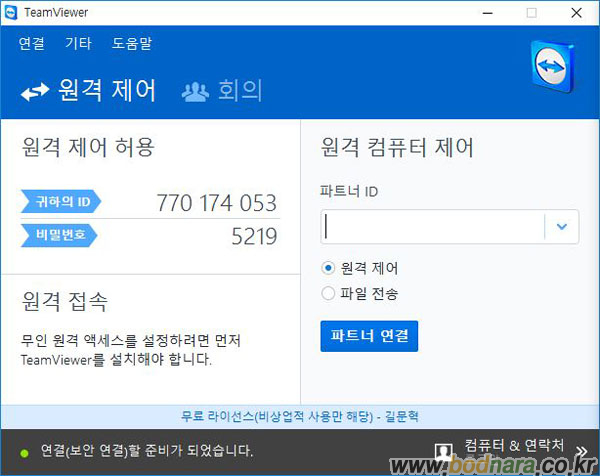Click the people meeting icon

click(x=195, y=92)
